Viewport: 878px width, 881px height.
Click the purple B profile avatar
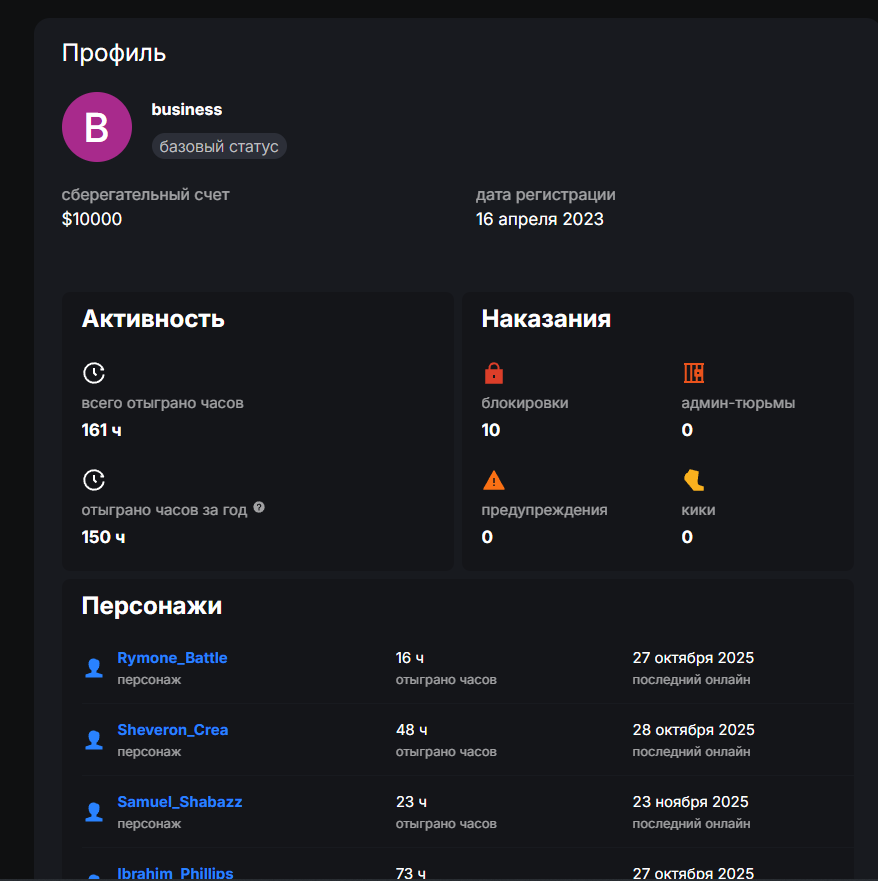[97, 127]
